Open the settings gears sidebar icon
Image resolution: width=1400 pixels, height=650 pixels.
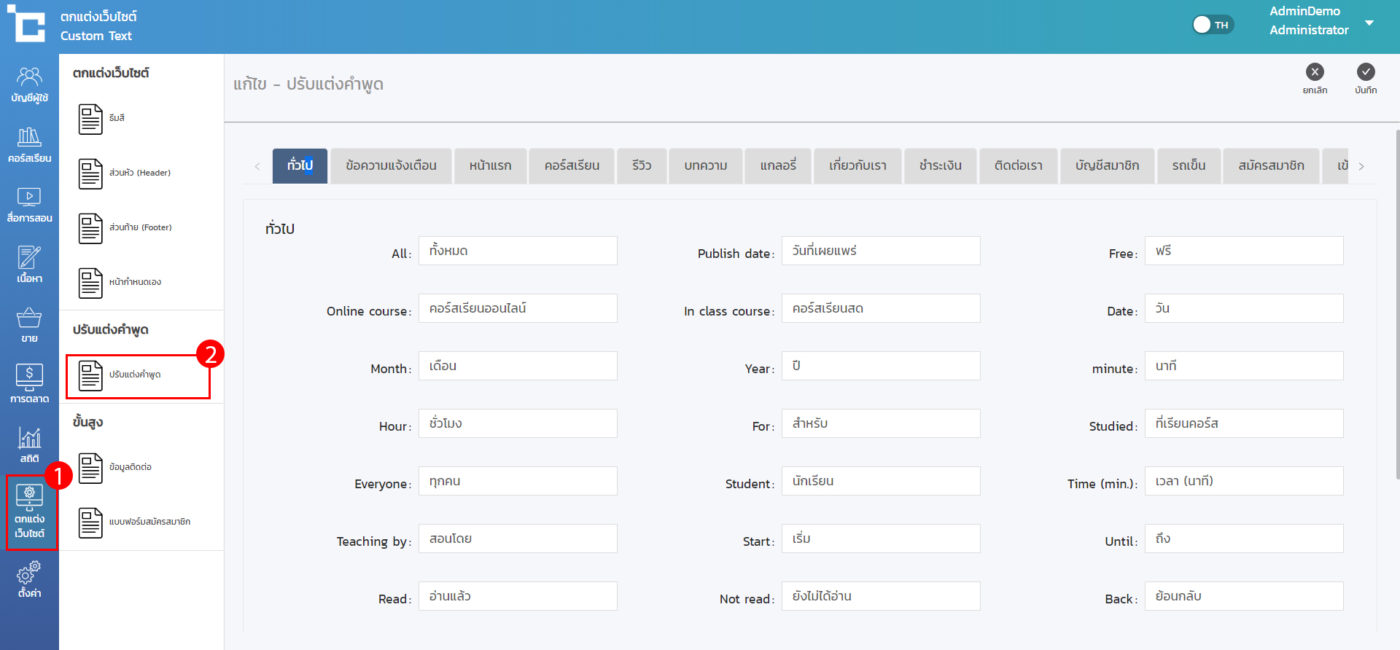click(30, 579)
